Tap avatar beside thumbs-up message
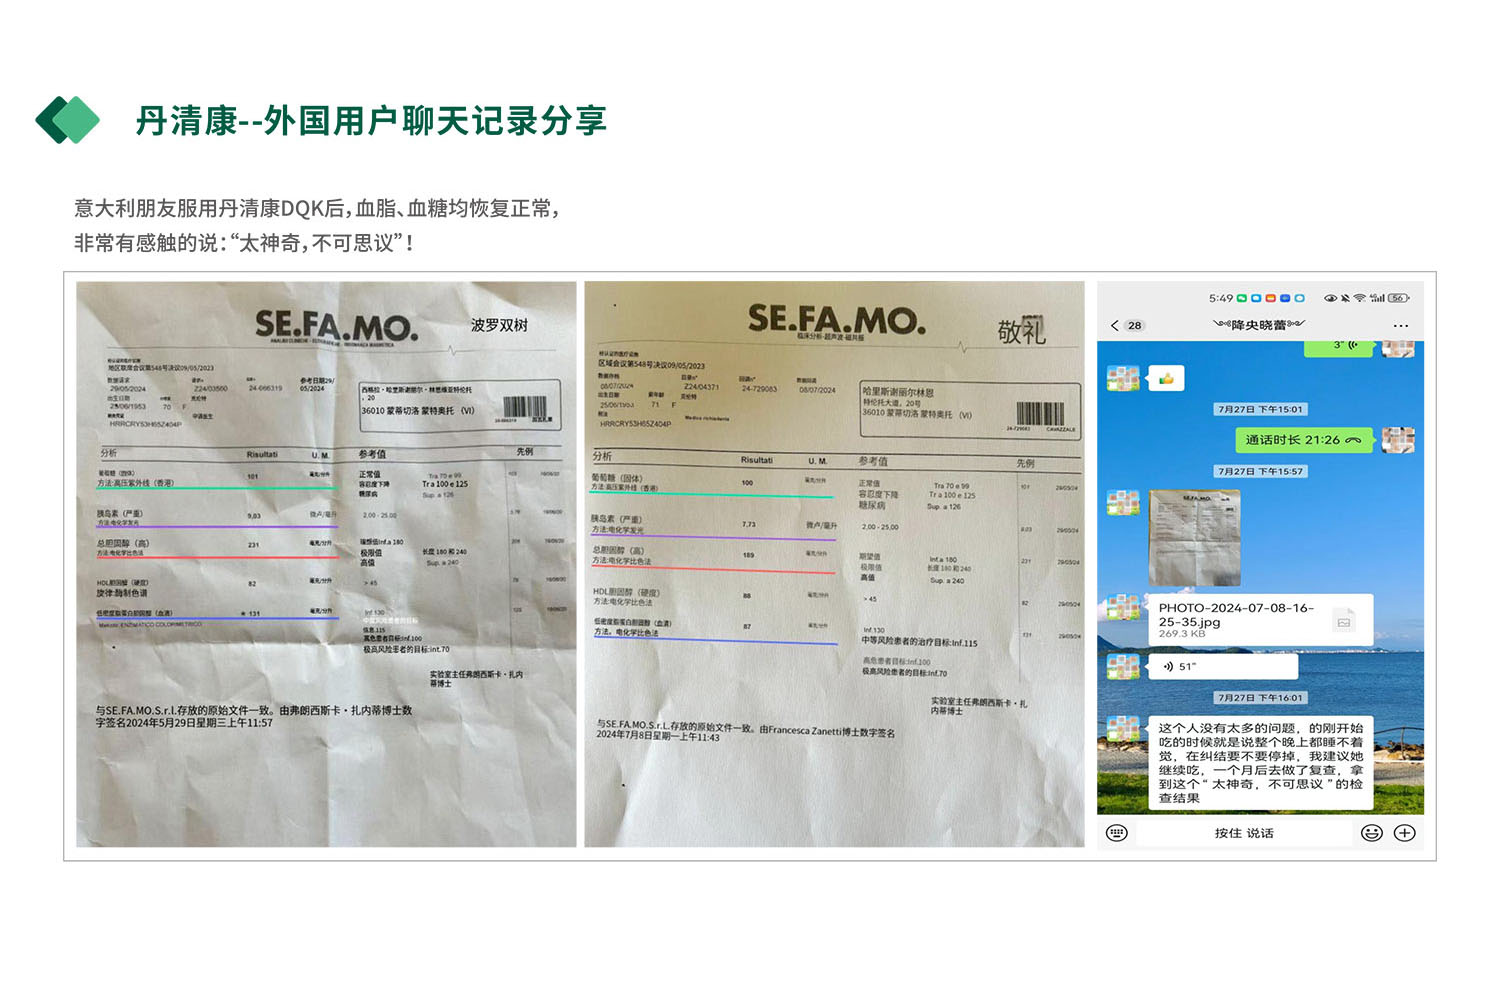This screenshot has height=1000, width=1500. (1123, 378)
